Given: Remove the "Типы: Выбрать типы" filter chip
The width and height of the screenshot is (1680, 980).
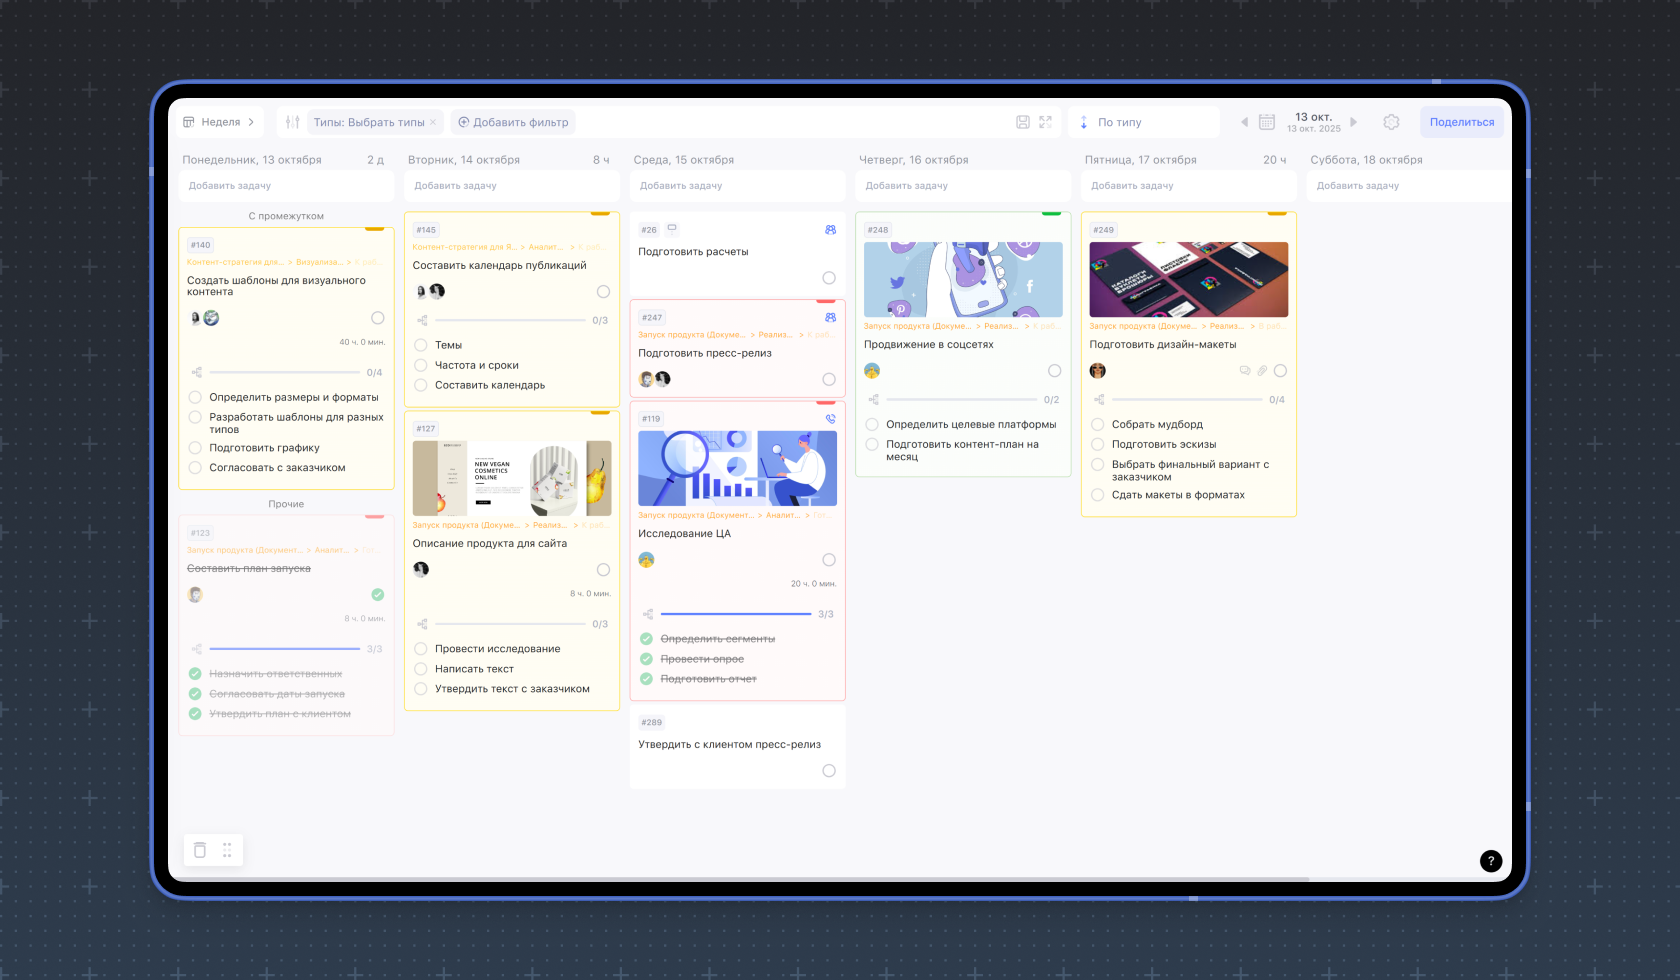Looking at the screenshot, I should pos(433,122).
